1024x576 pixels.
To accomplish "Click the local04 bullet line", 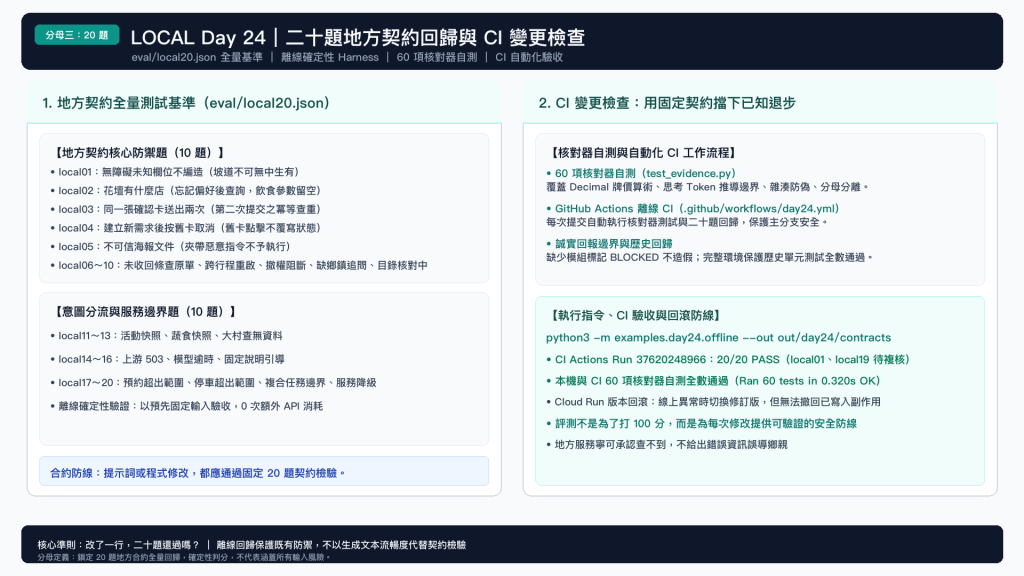I will coord(185,228).
